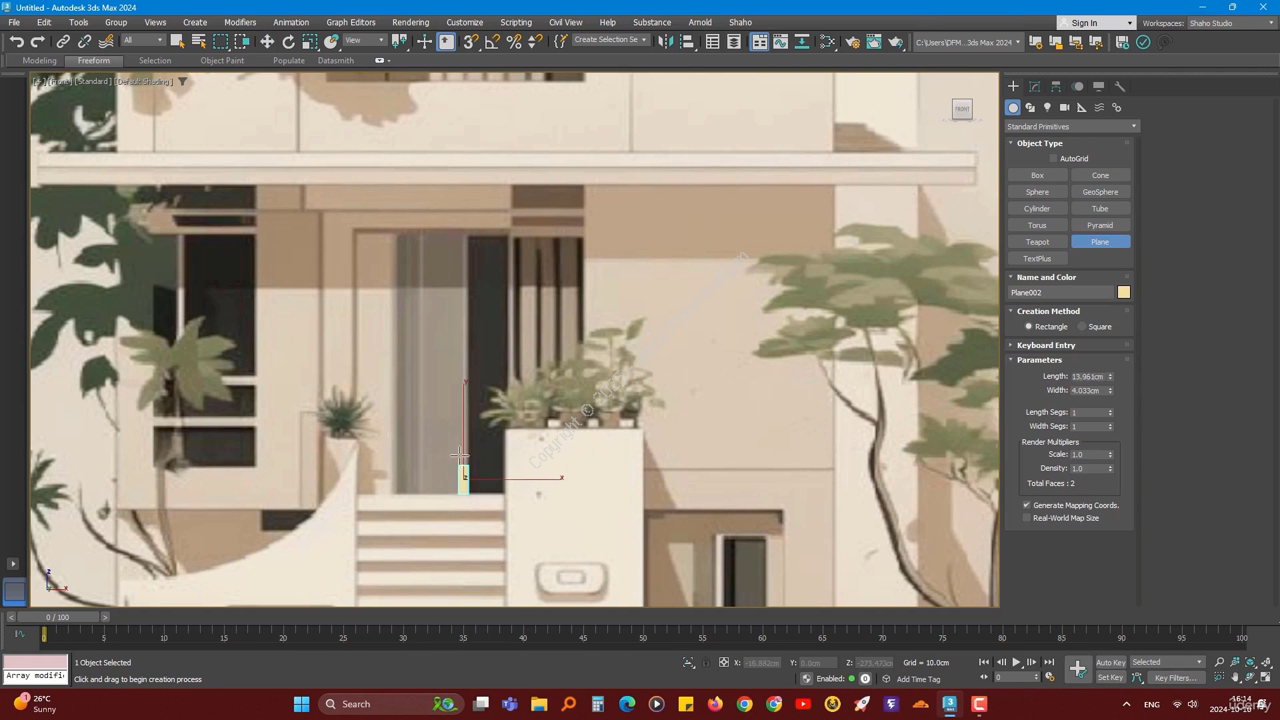Image resolution: width=1280 pixels, height=720 pixels.
Task: Open the Scripting menu
Action: [516, 22]
